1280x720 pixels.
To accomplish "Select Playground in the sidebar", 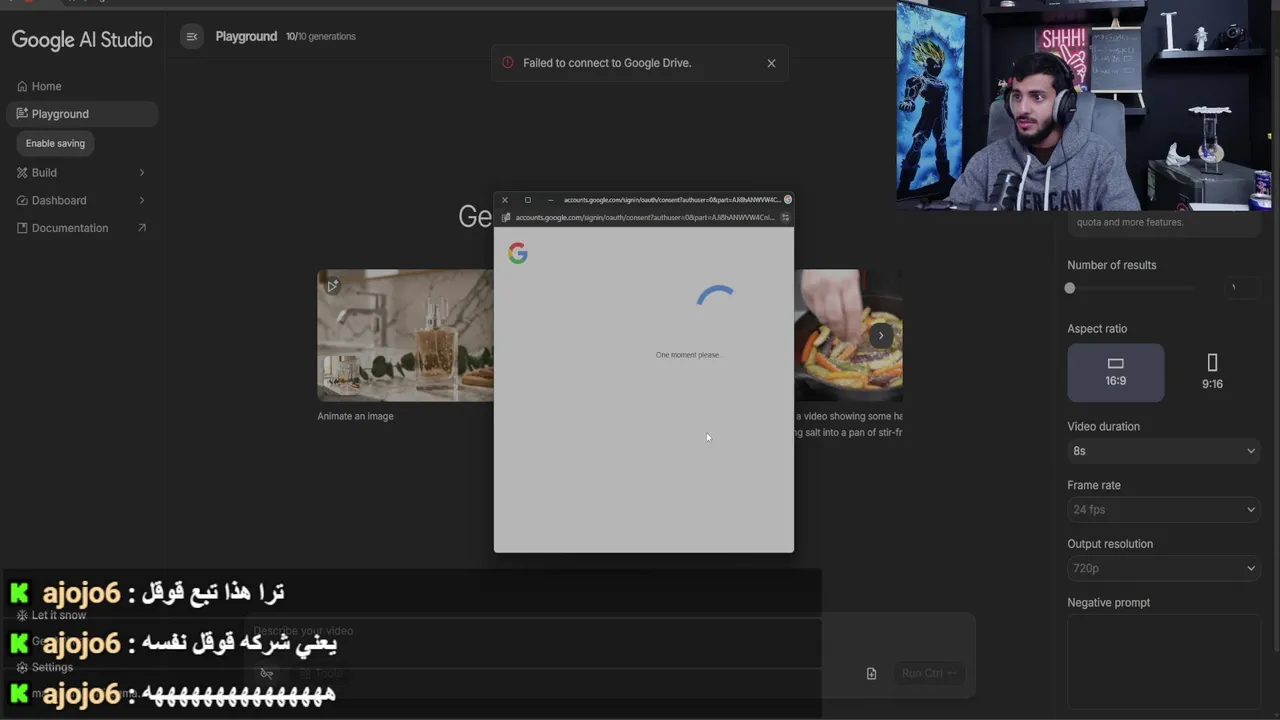I will pyautogui.click(x=82, y=114).
